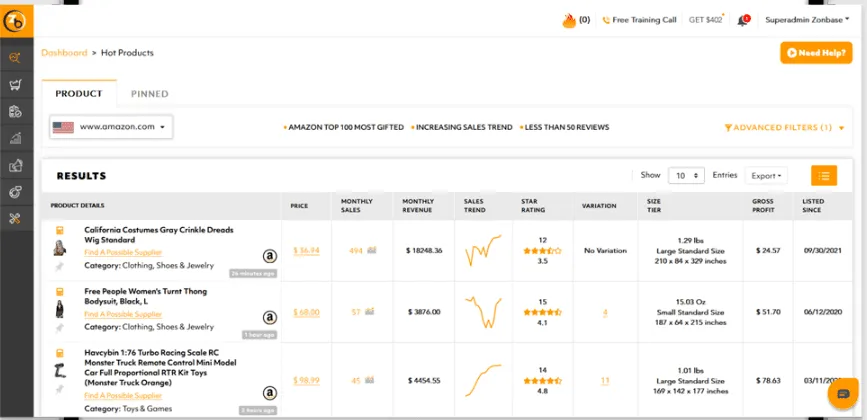Viewport: 867px width, 420px height.
Task: Click the MONTHLY REVENUE column header
Action: click(x=417, y=206)
